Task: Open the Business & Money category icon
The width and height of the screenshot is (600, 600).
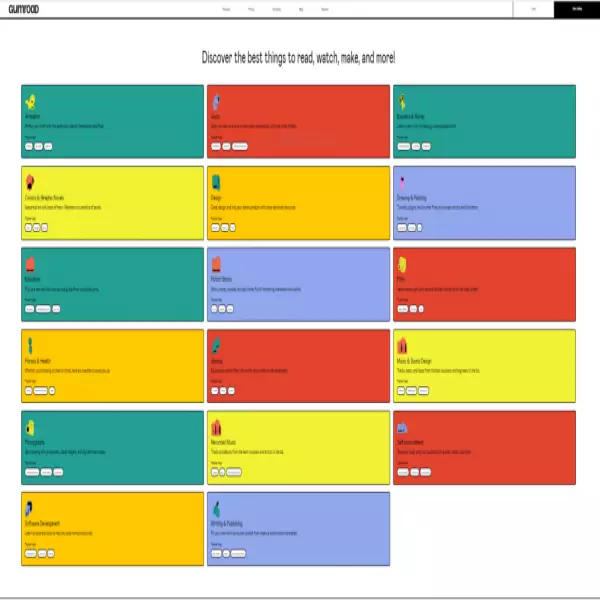Action: (402, 101)
